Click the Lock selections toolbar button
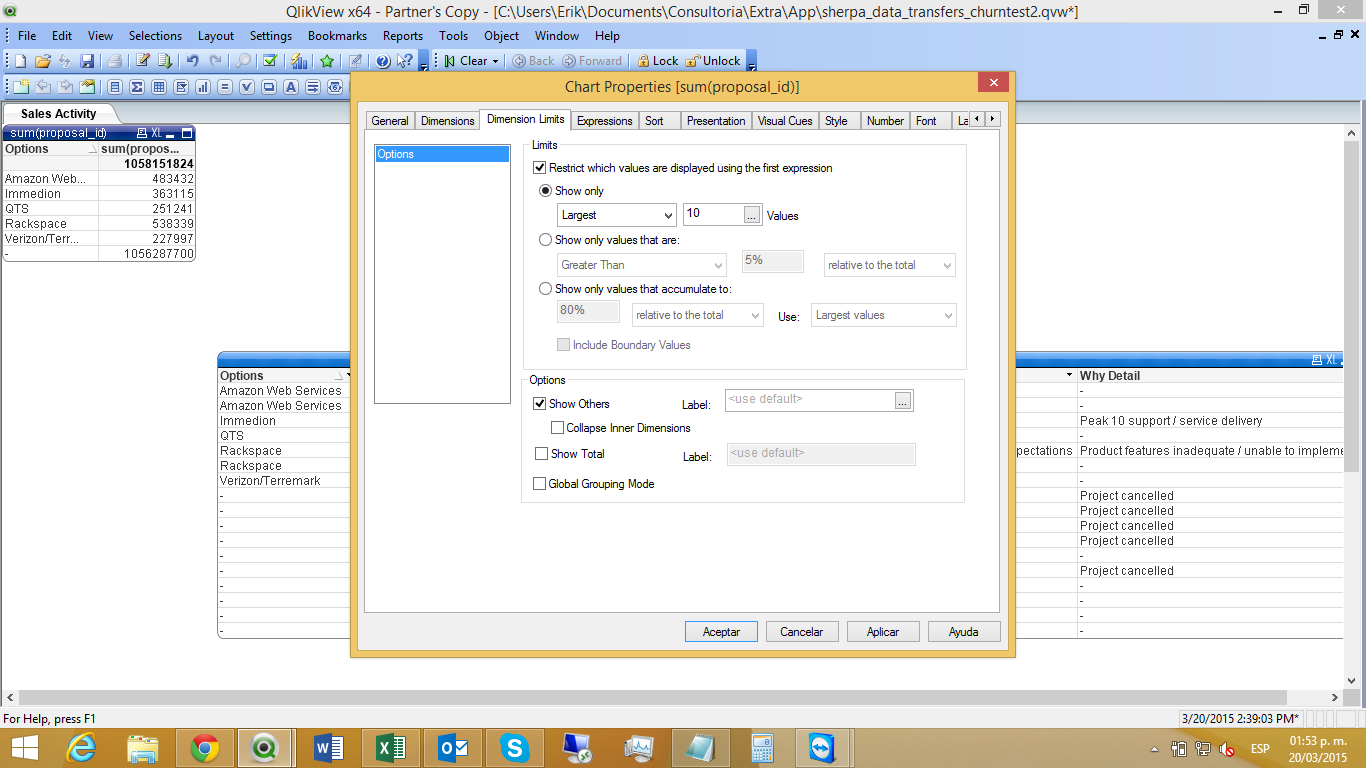1366x768 pixels. 657,61
